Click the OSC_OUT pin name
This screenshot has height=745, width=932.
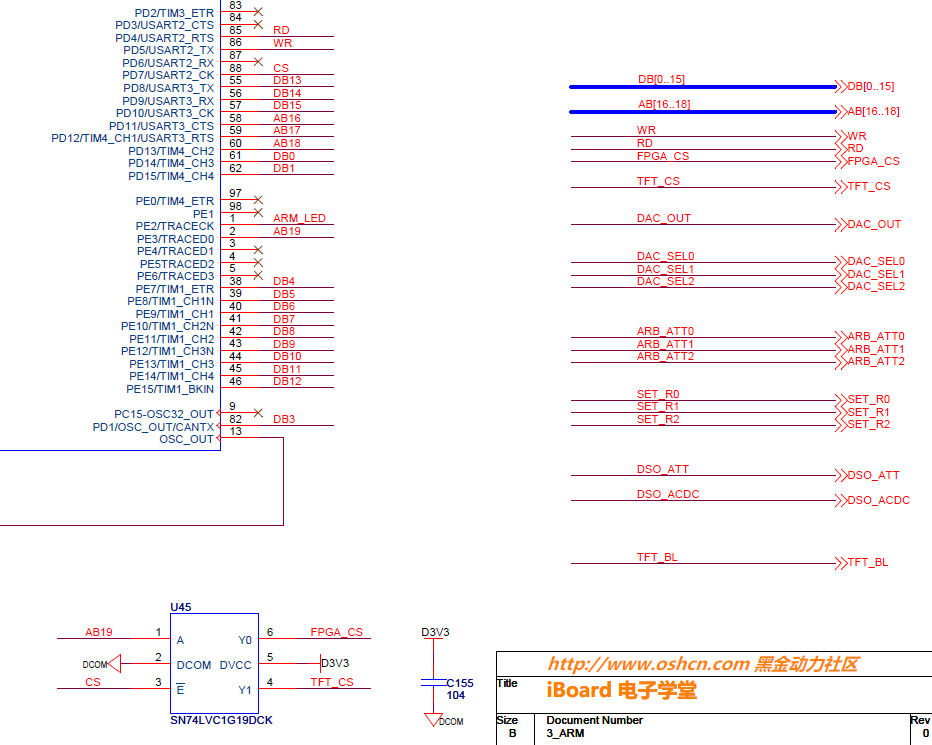(x=187, y=439)
